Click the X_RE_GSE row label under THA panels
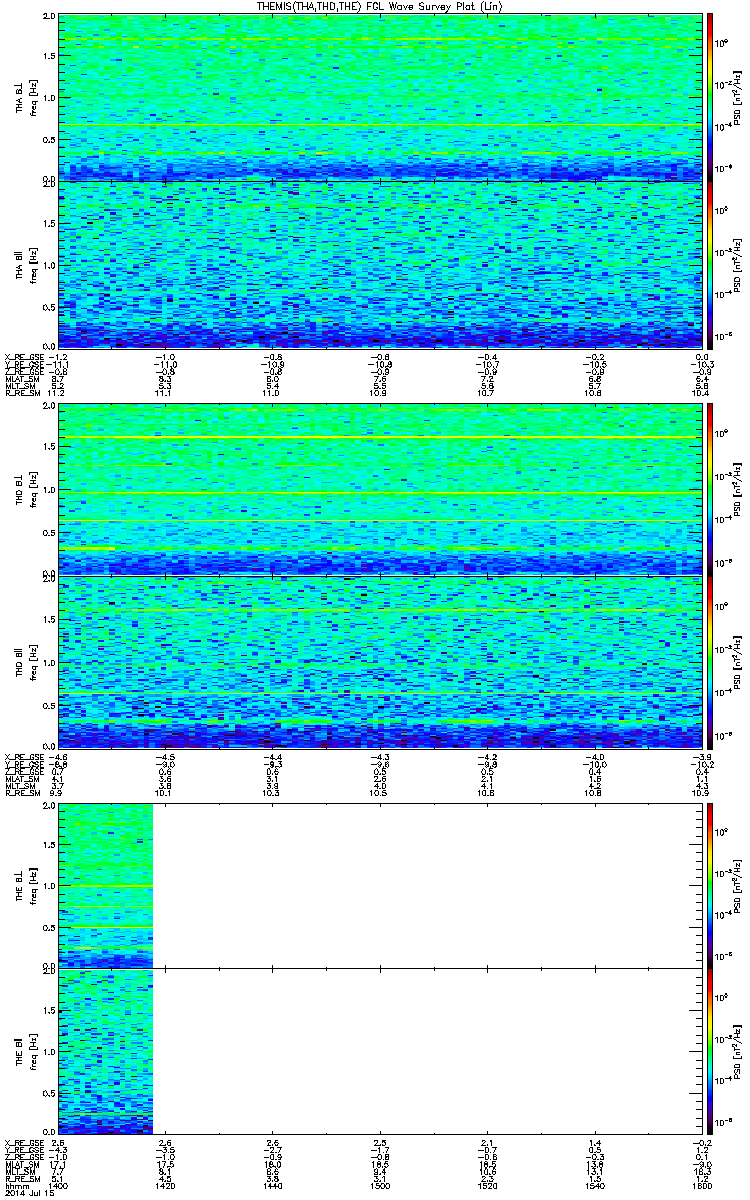 tap(23, 357)
